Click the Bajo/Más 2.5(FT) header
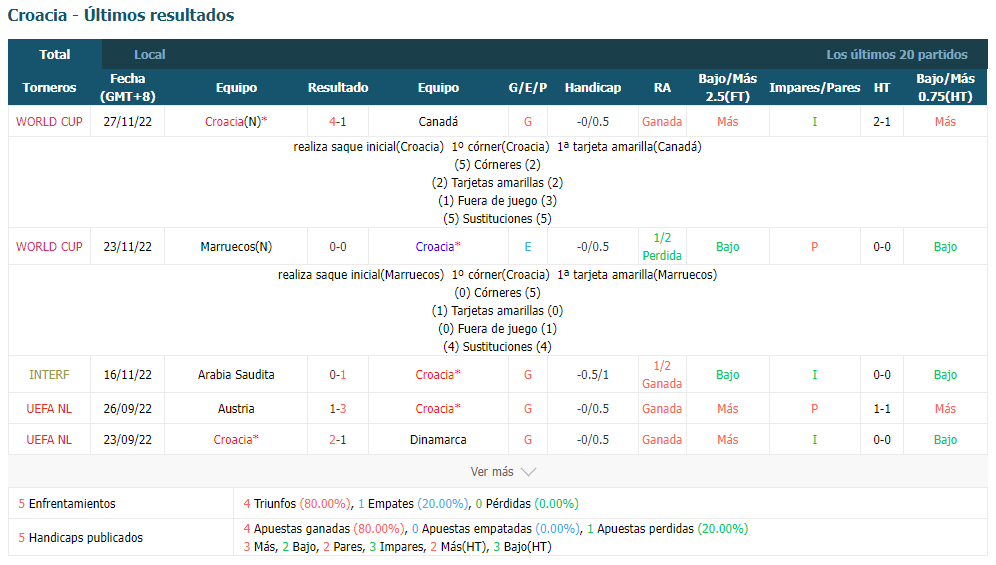Screen dimensions: 996x565 (x=727, y=88)
